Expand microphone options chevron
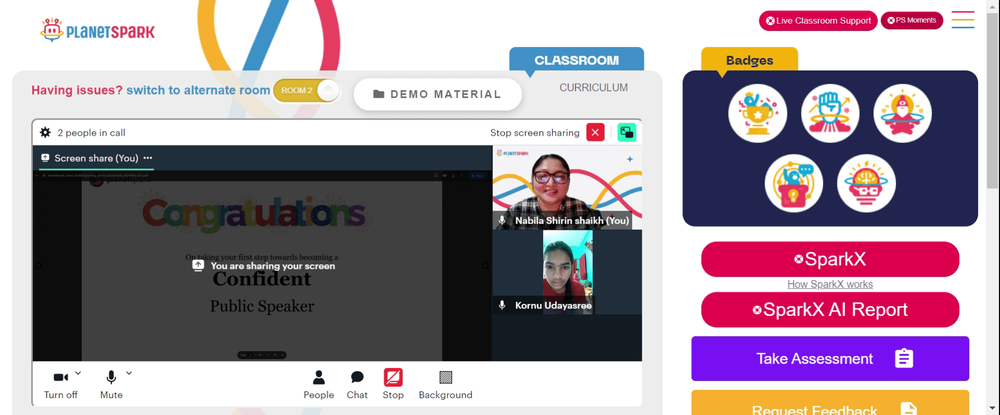 (129, 373)
